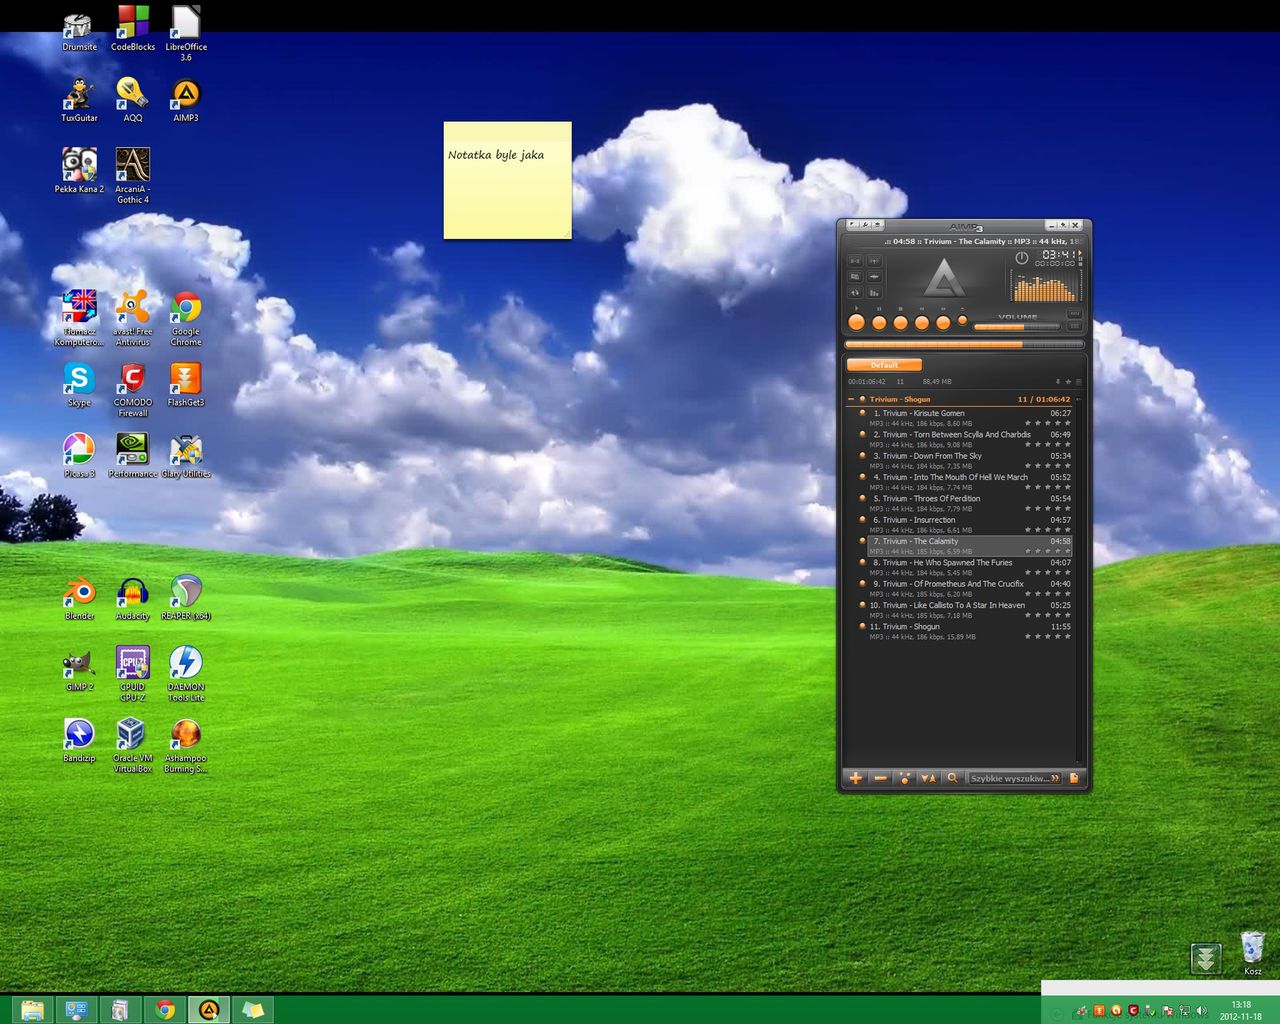Open DAEMON Tools Lite desktop icon
The height and width of the screenshot is (1024, 1280).
point(186,674)
